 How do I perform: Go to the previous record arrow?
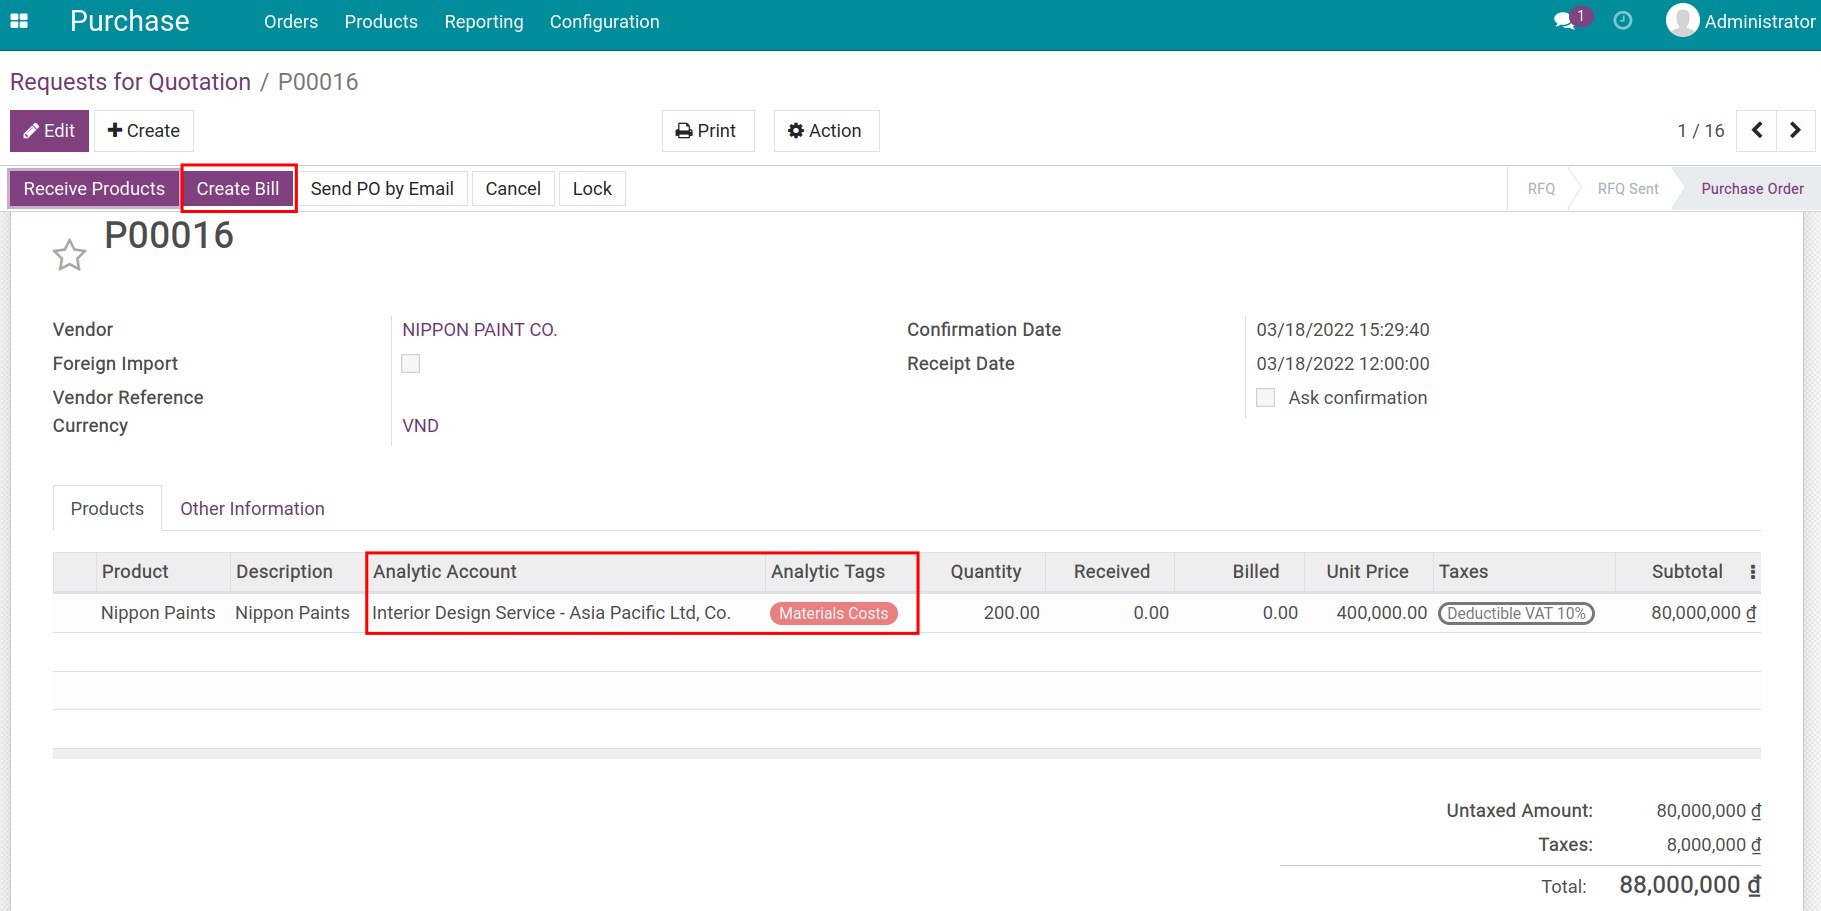tap(1756, 130)
